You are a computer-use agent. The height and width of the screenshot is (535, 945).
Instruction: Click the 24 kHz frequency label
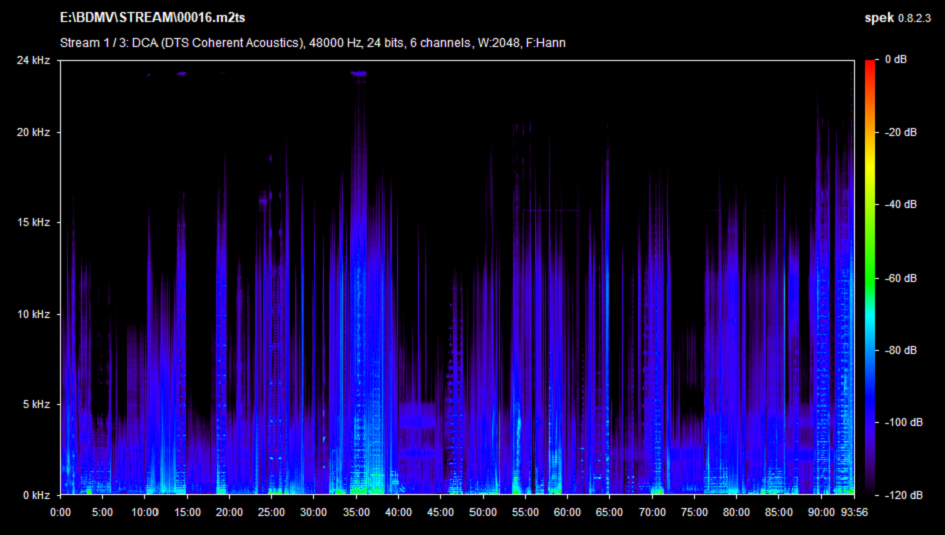pyautogui.click(x=35, y=61)
